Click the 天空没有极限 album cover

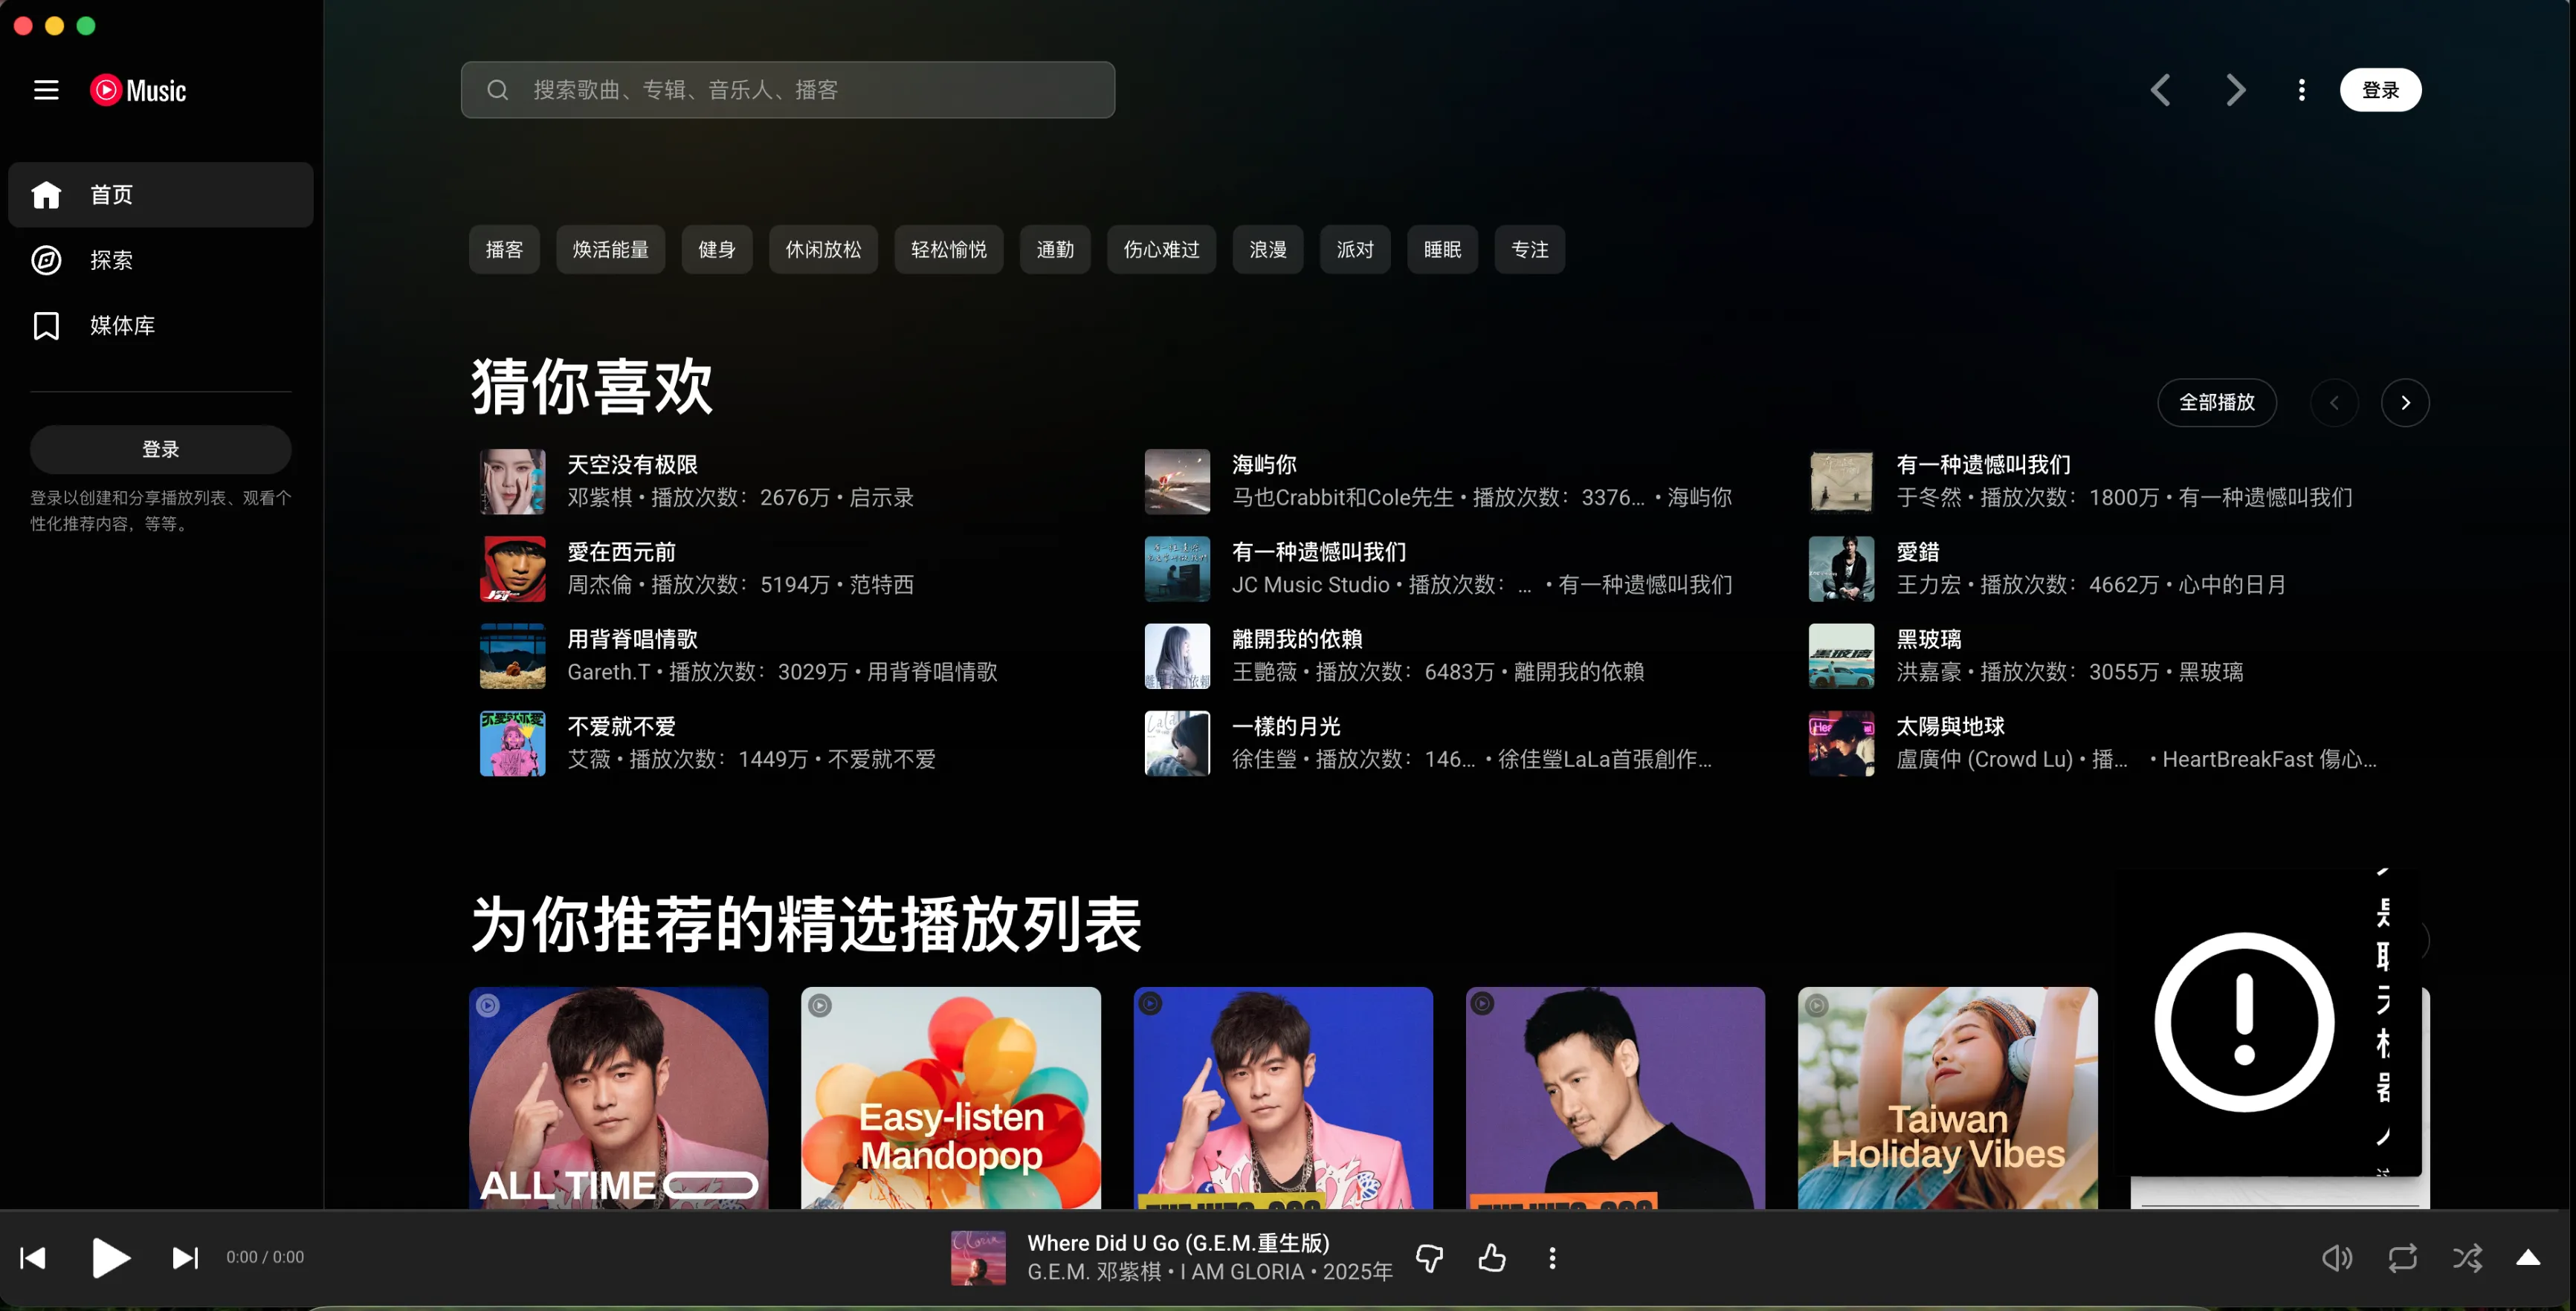(513, 481)
